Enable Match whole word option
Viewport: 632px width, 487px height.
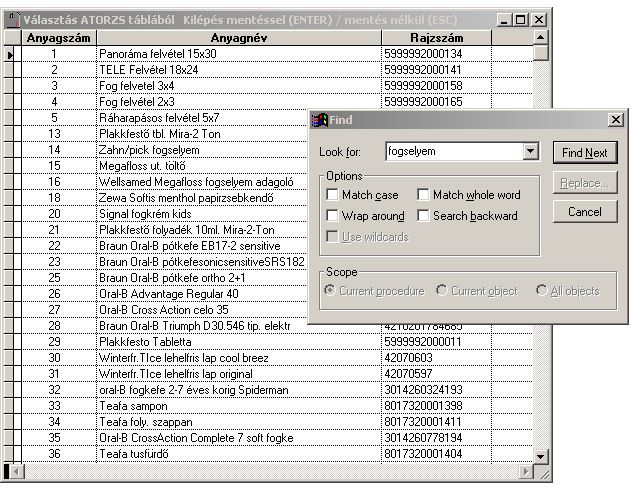click(x=423, y=195)
